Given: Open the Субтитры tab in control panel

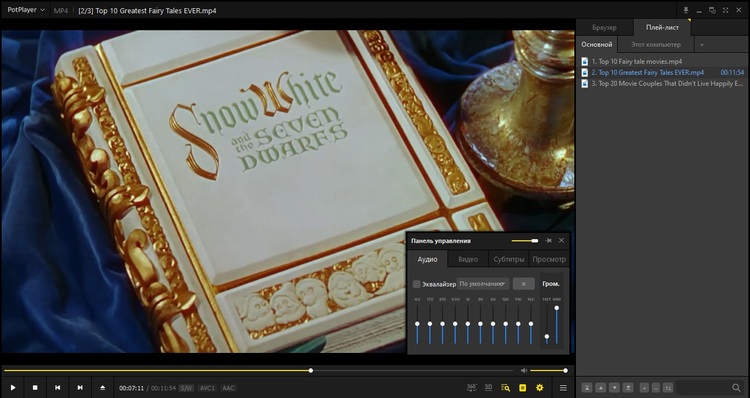Looking at the screenshot, I should [508, 259].
